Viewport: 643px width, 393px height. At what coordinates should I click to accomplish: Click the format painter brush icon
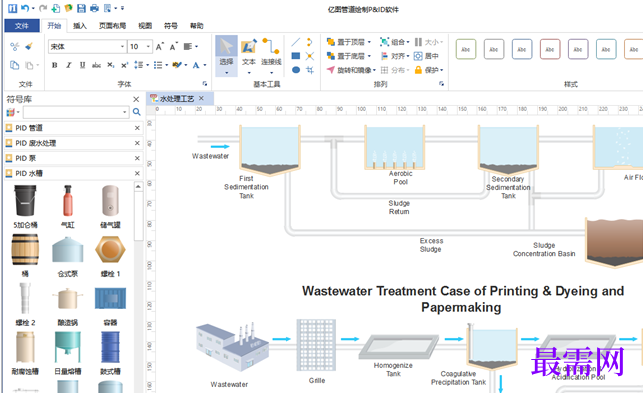pyautogui.click(x=29, y=46)
